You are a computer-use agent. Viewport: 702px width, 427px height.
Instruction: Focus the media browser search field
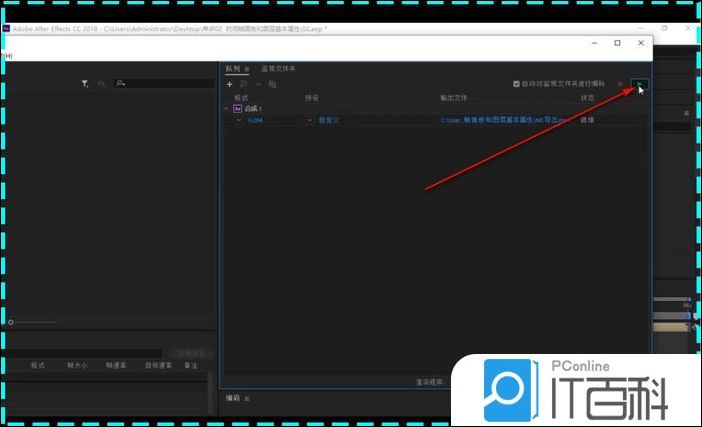point(165,83)
